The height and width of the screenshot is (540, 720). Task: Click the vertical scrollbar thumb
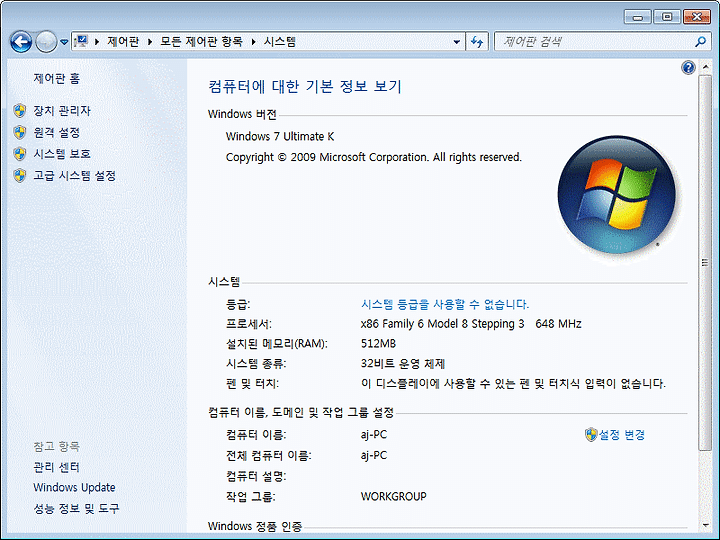click(705, 263)
